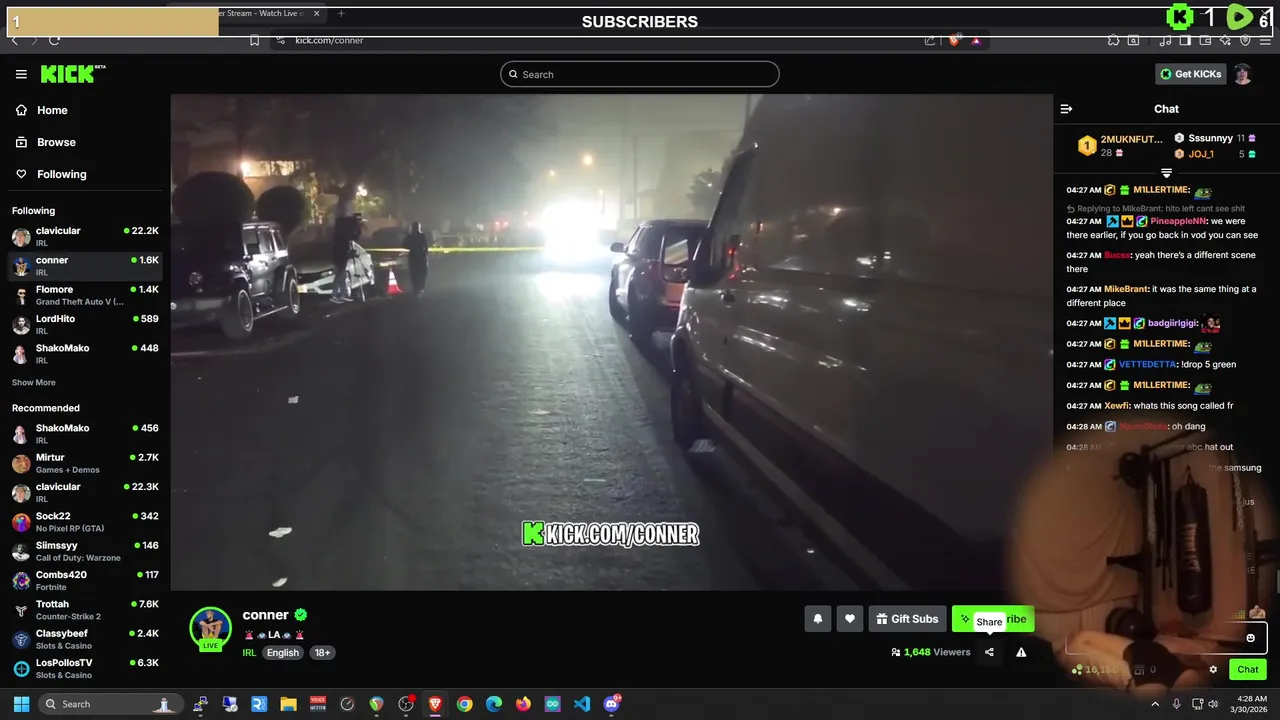Image resolution: width=1280 pixels, height=720 pixels.
Task: Open Trottah Counter-Strike 2 channel
Action: [x=85, y=610]
